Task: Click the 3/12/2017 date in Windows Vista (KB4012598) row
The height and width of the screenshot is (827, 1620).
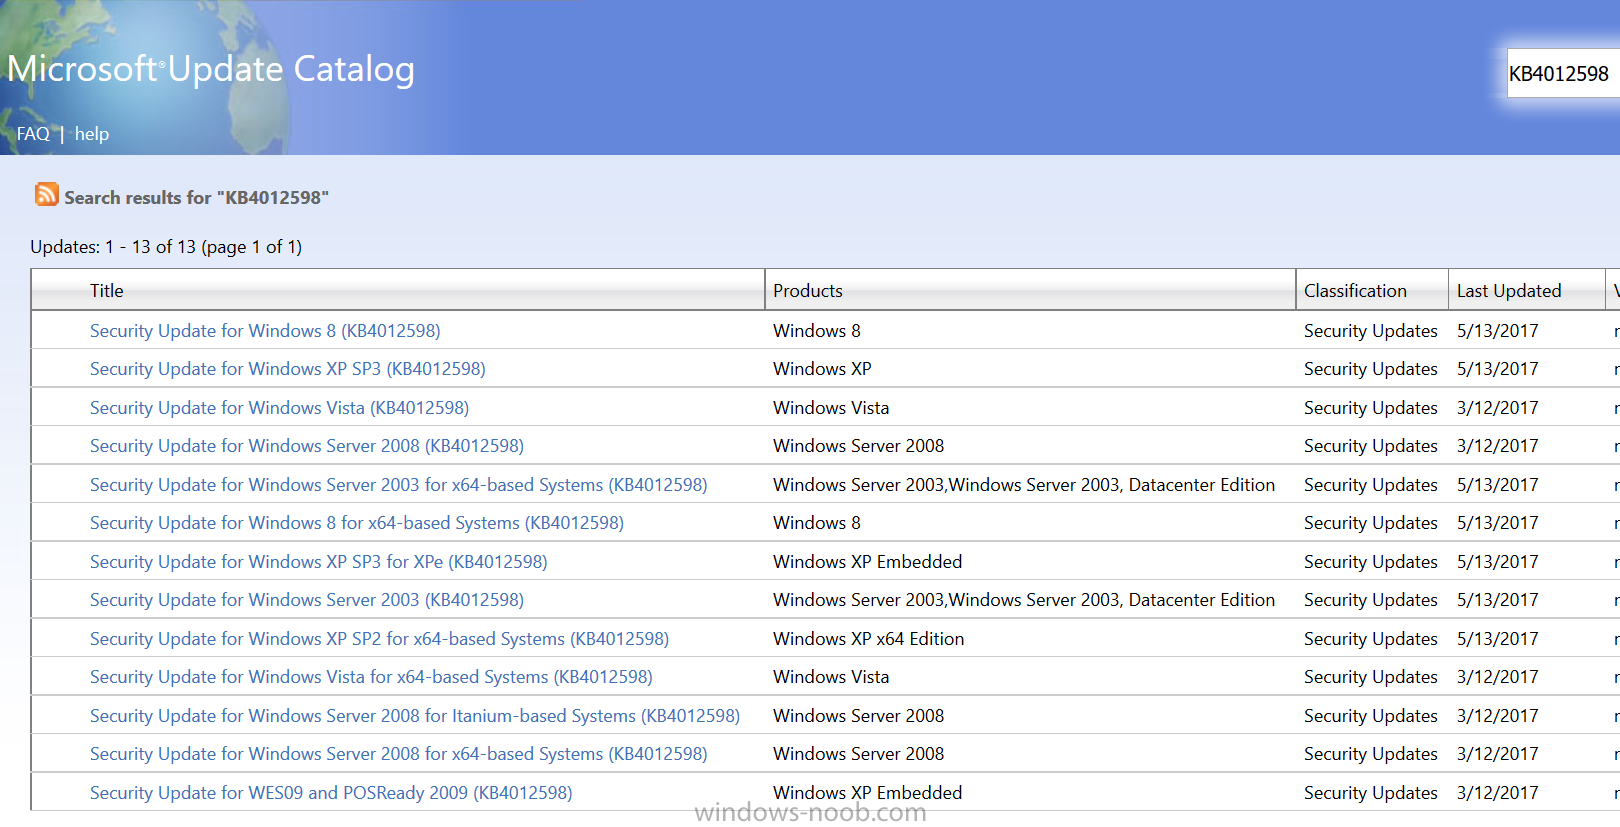Action: click(x=1497, y=408)
